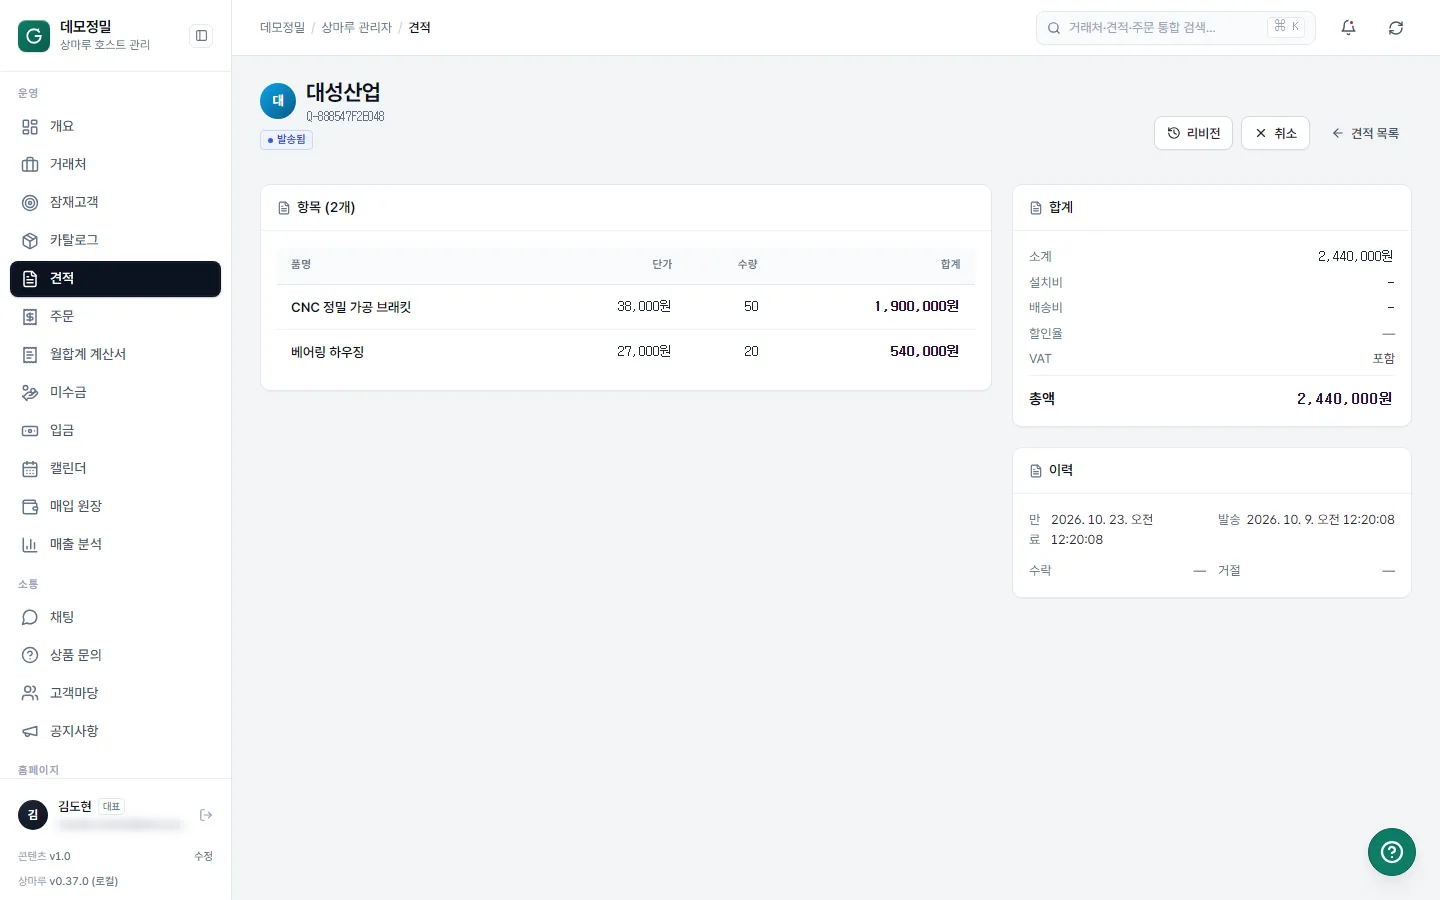This screenshot has width=1440, height=900.
Task: Click the 견적 document icon in sidebar
Action: 30,279
